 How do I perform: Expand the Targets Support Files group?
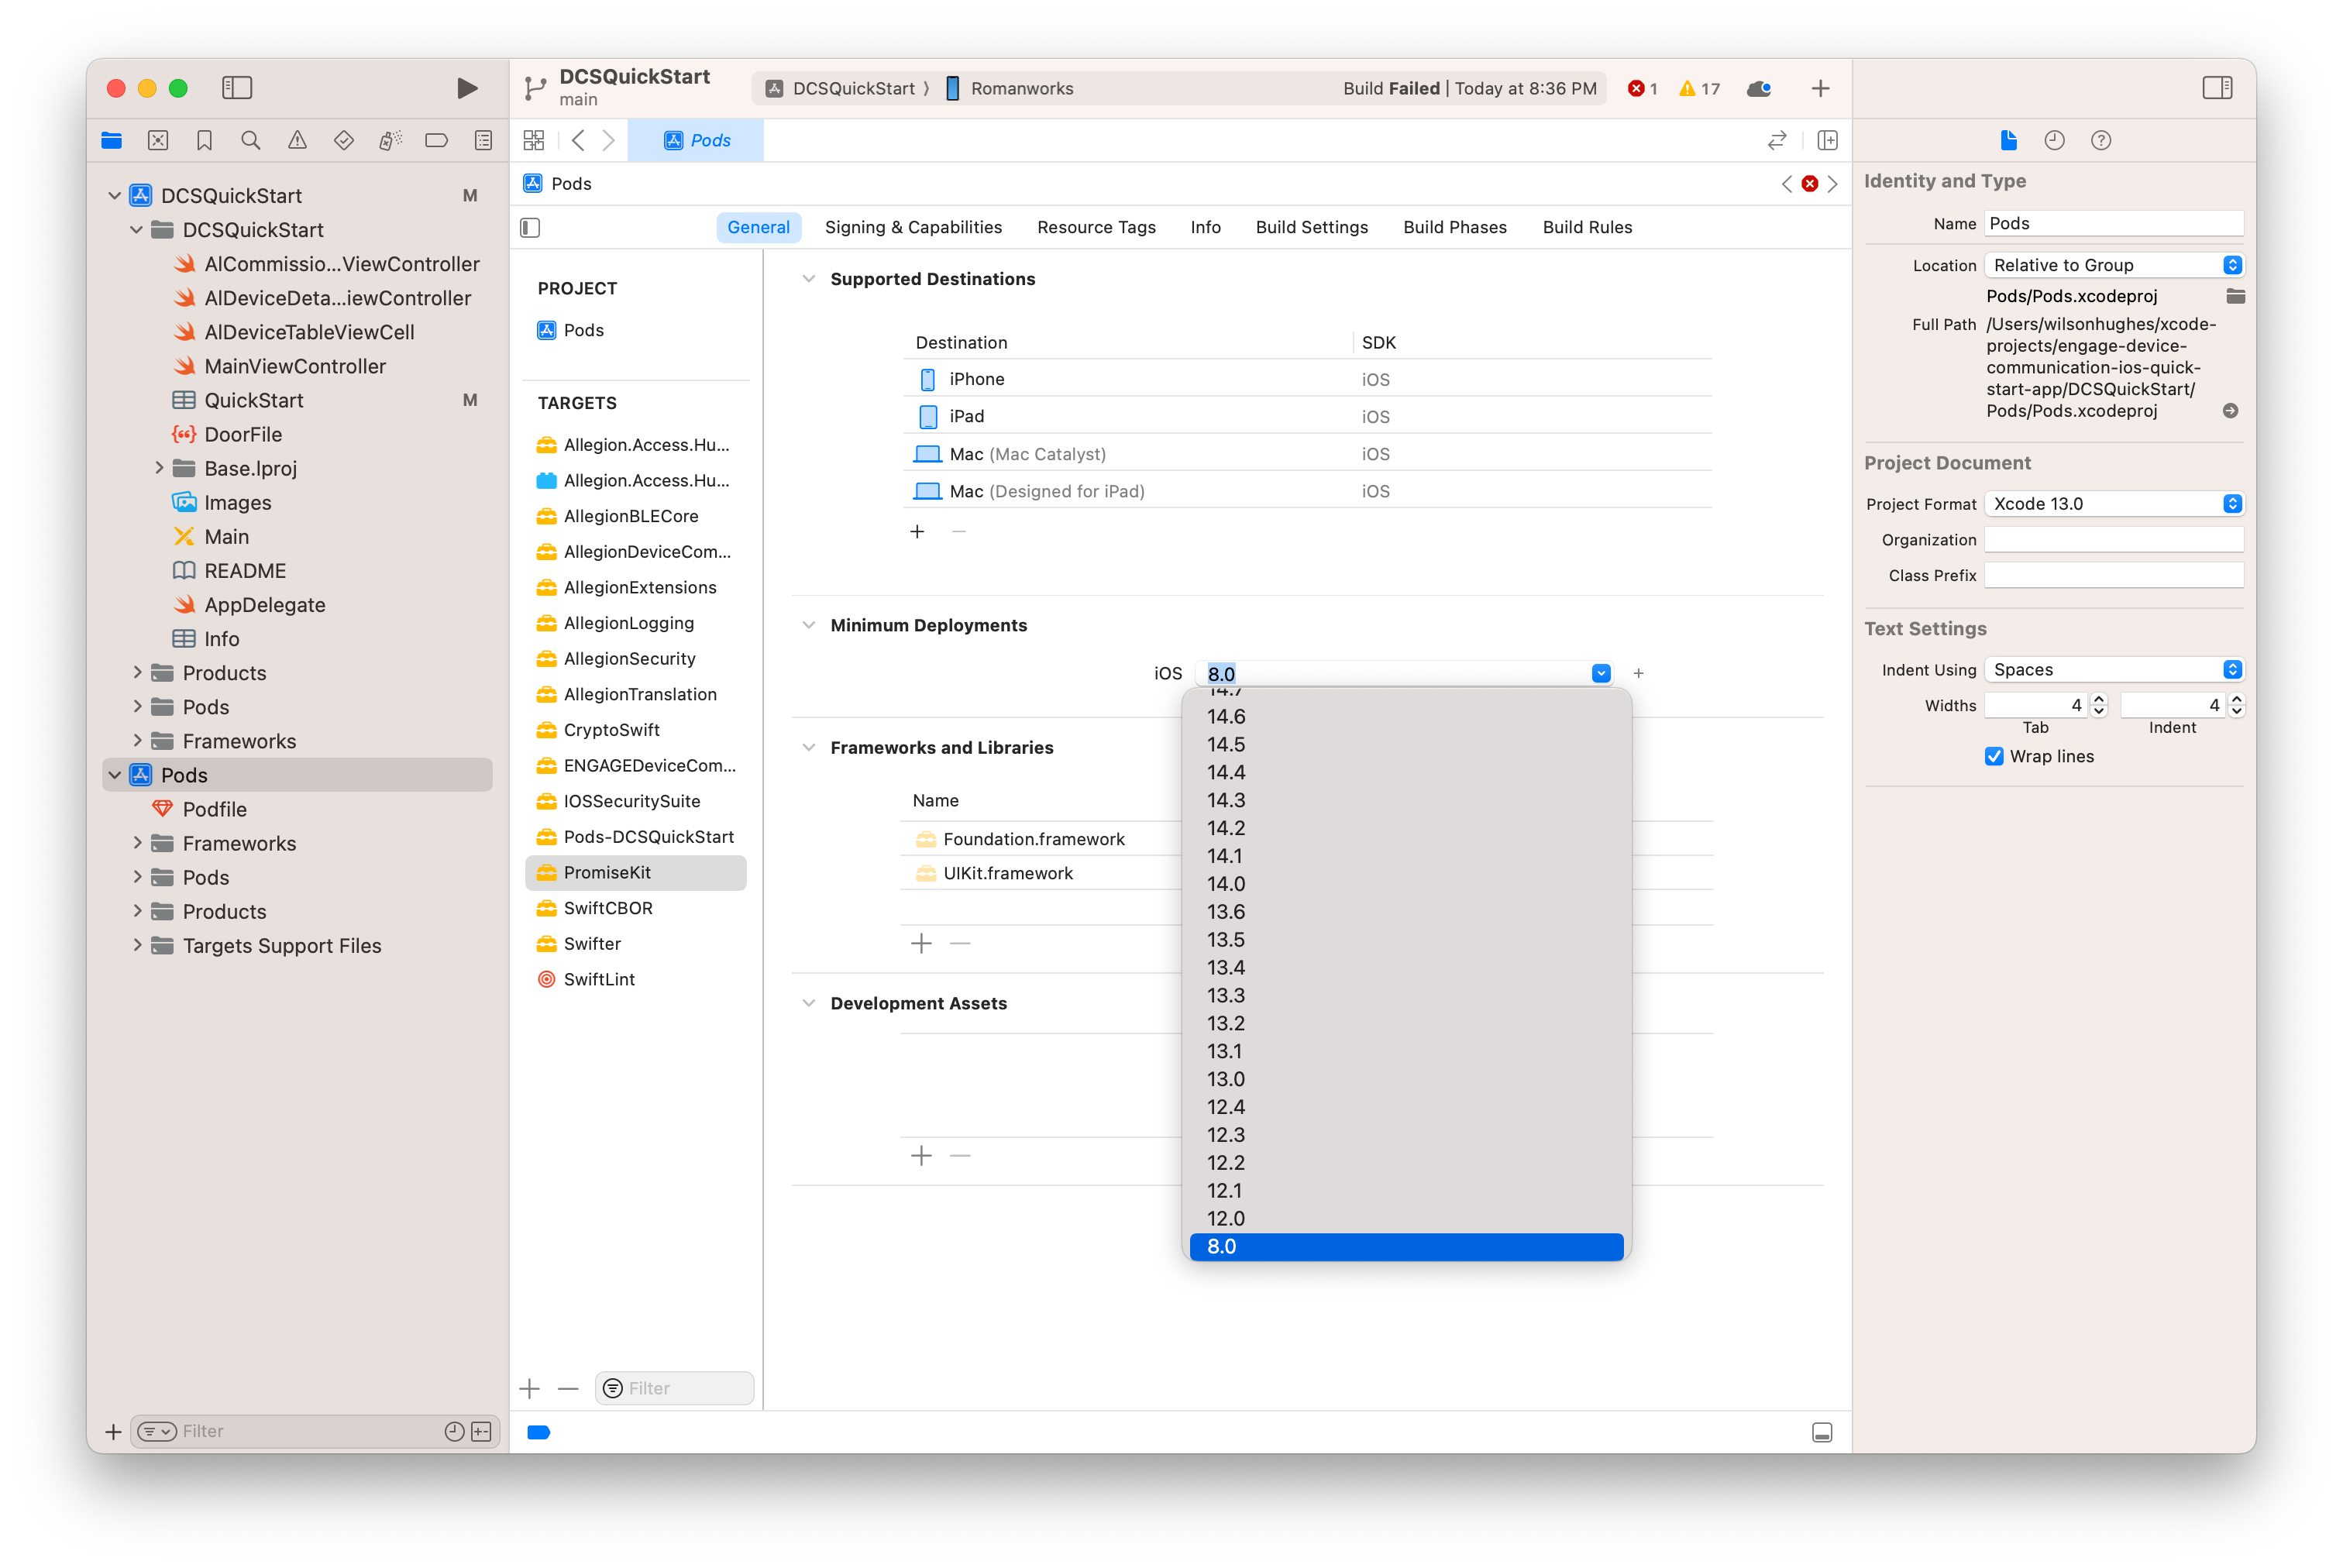[x=137, y=945]
